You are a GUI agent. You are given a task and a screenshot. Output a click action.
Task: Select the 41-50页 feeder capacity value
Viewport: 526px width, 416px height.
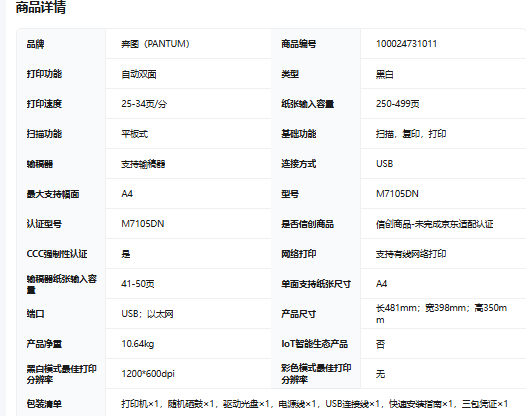(x=138, y=284)
